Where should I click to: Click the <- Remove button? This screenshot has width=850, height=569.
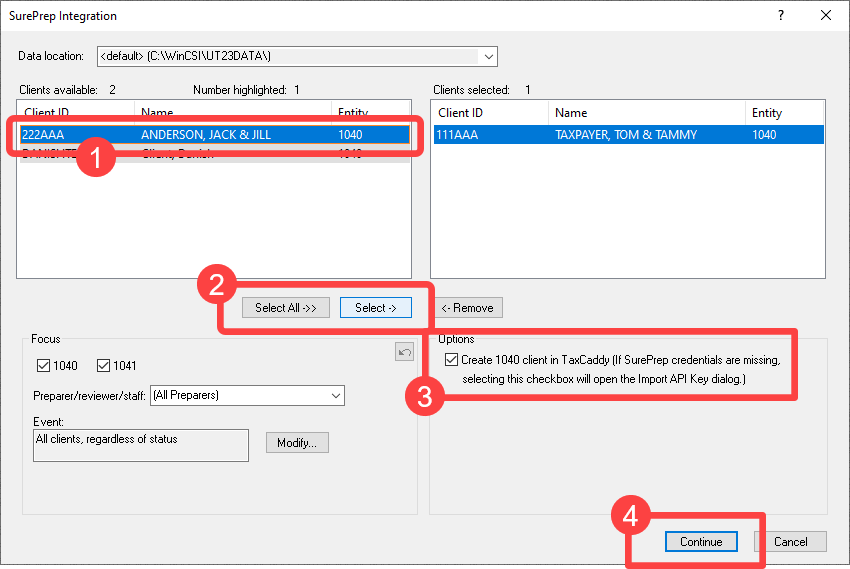(471, 308)
